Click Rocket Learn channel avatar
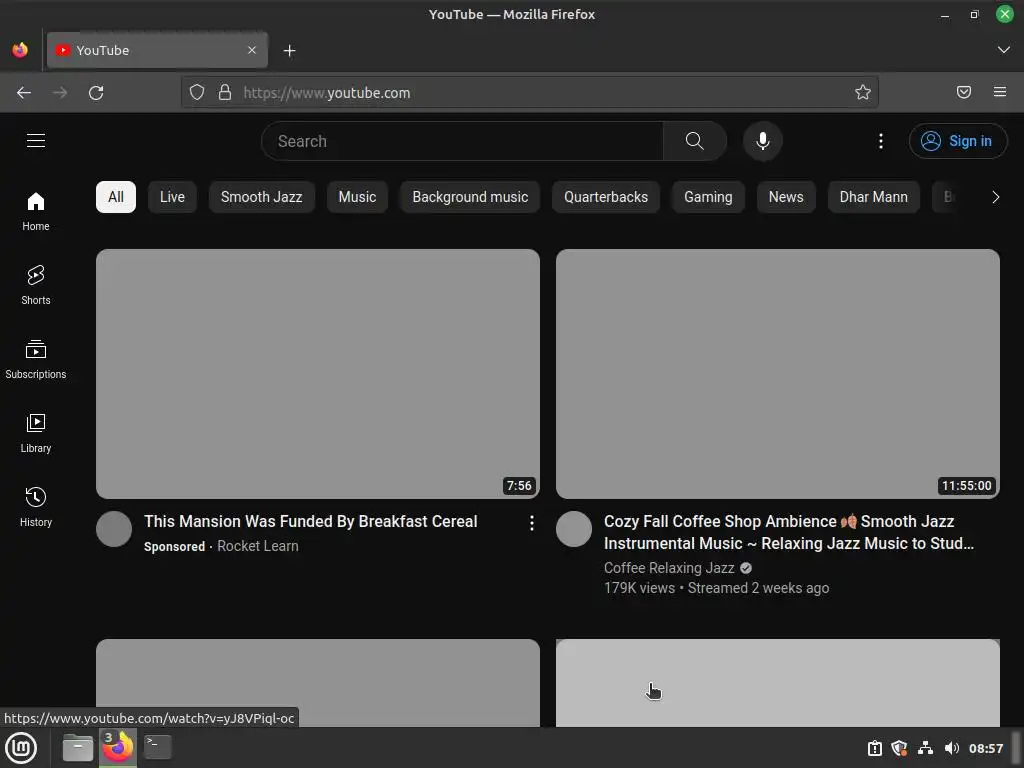This screenshot has height=768, width=1024. click(x=114, y=529)
